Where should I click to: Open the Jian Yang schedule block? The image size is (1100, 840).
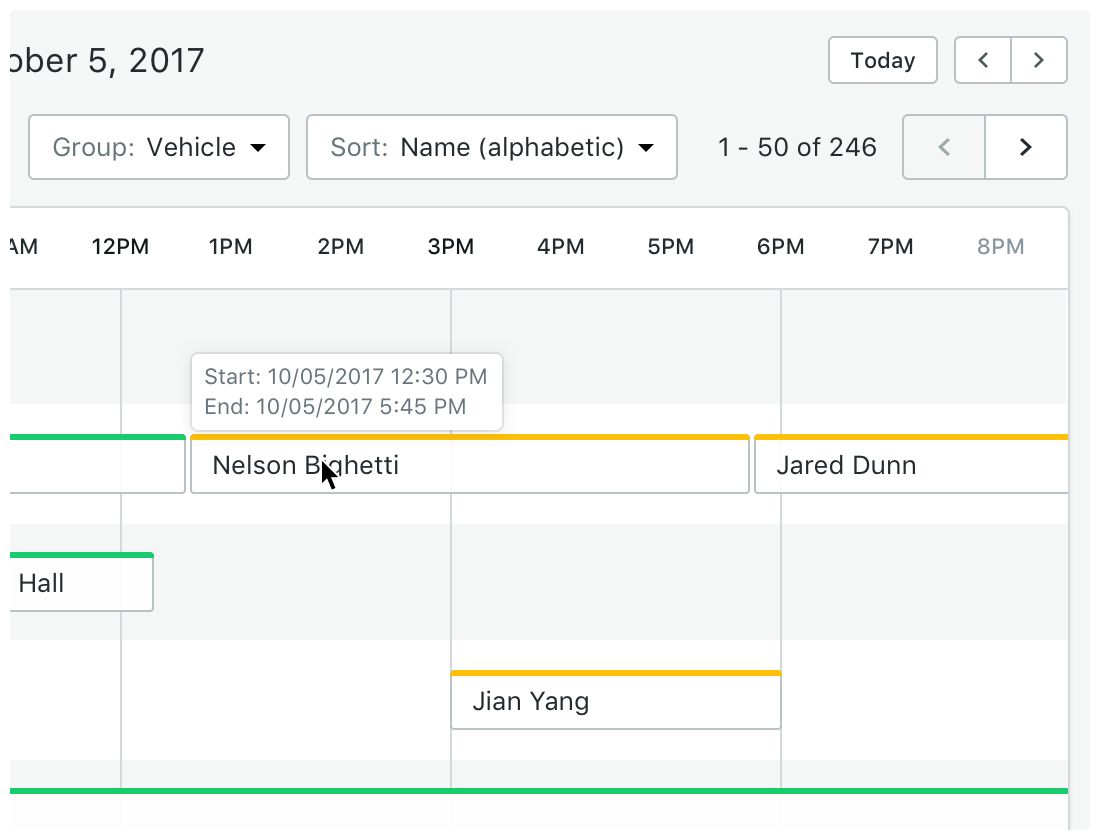[615, 701]
